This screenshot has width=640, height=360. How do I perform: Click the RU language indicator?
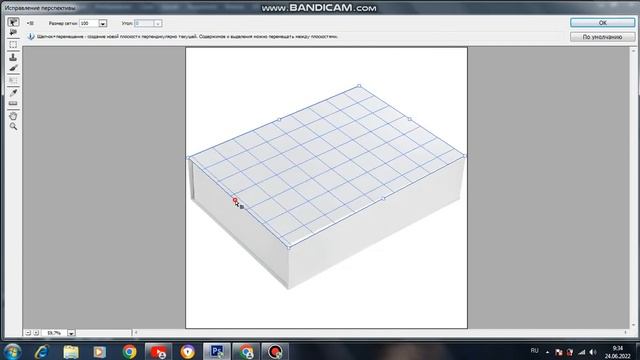534,351
